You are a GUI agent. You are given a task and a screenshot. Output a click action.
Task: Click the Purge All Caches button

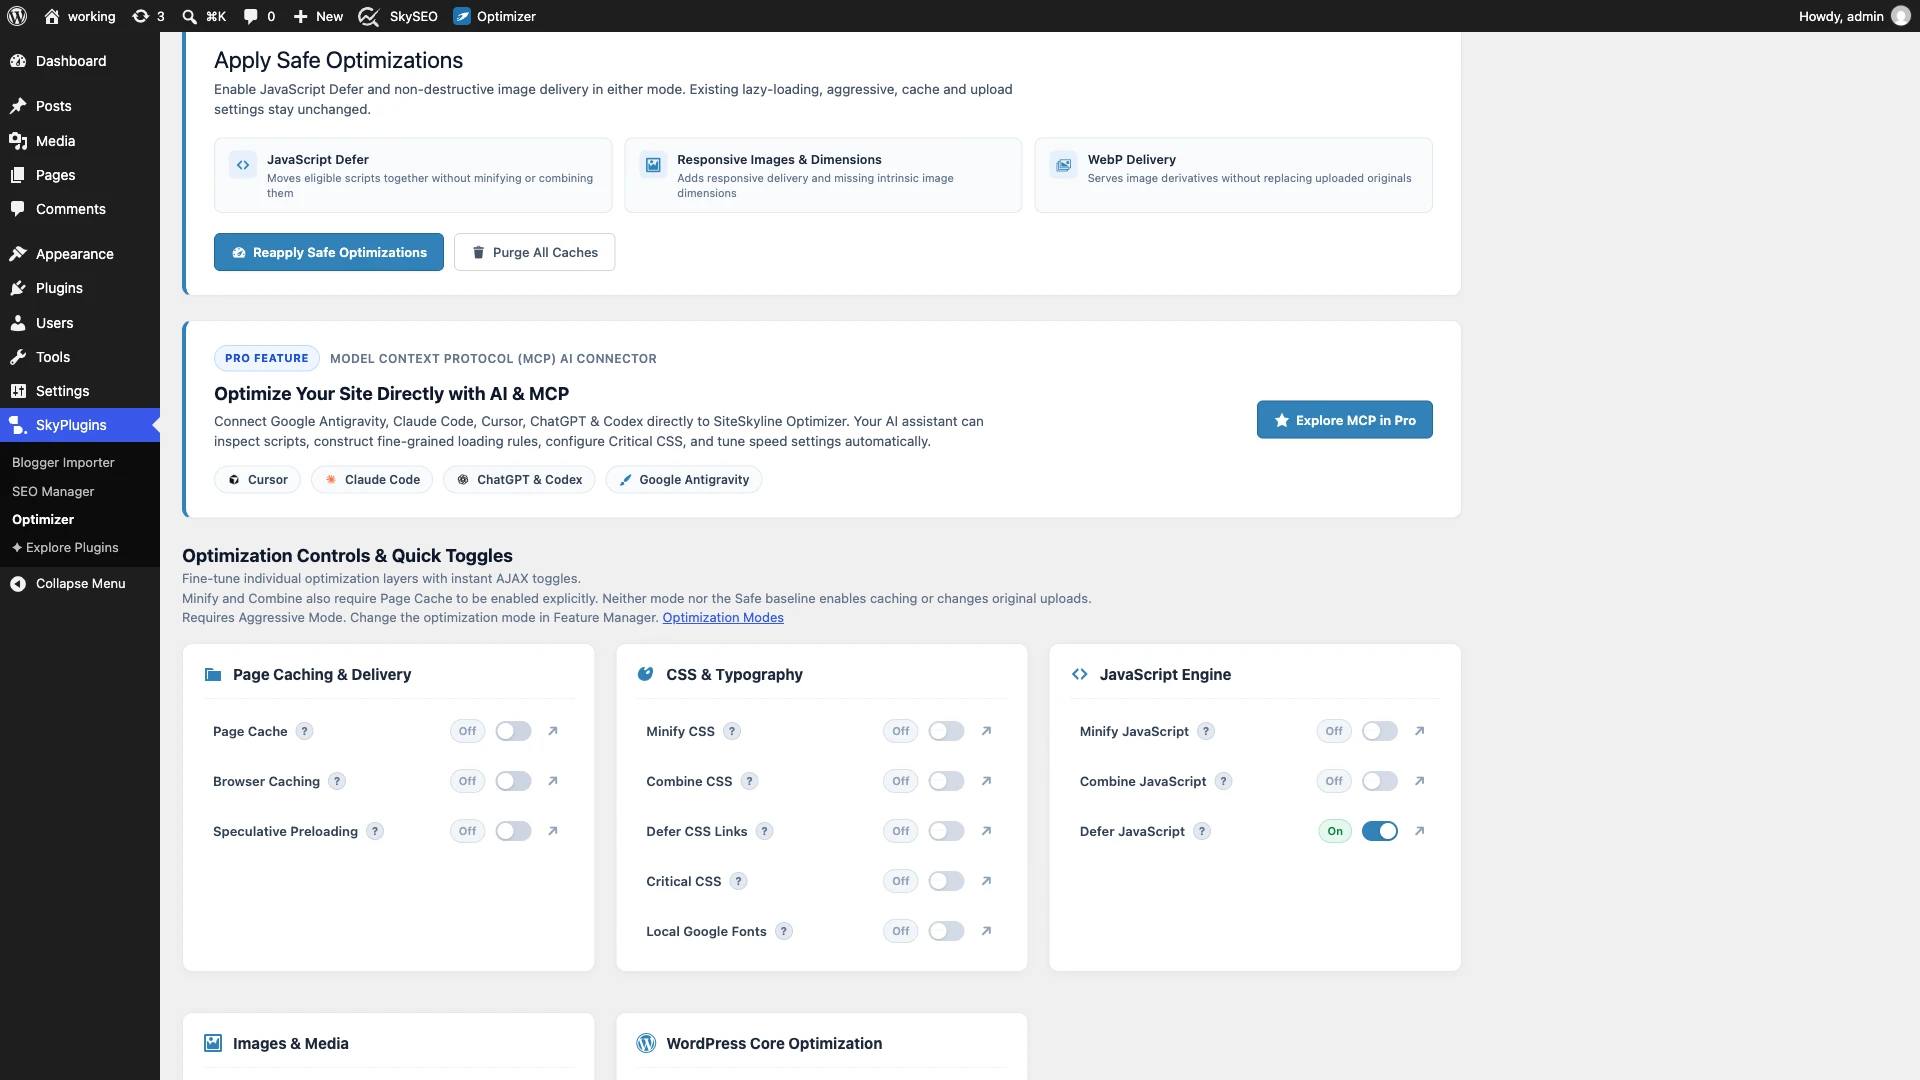534,252
